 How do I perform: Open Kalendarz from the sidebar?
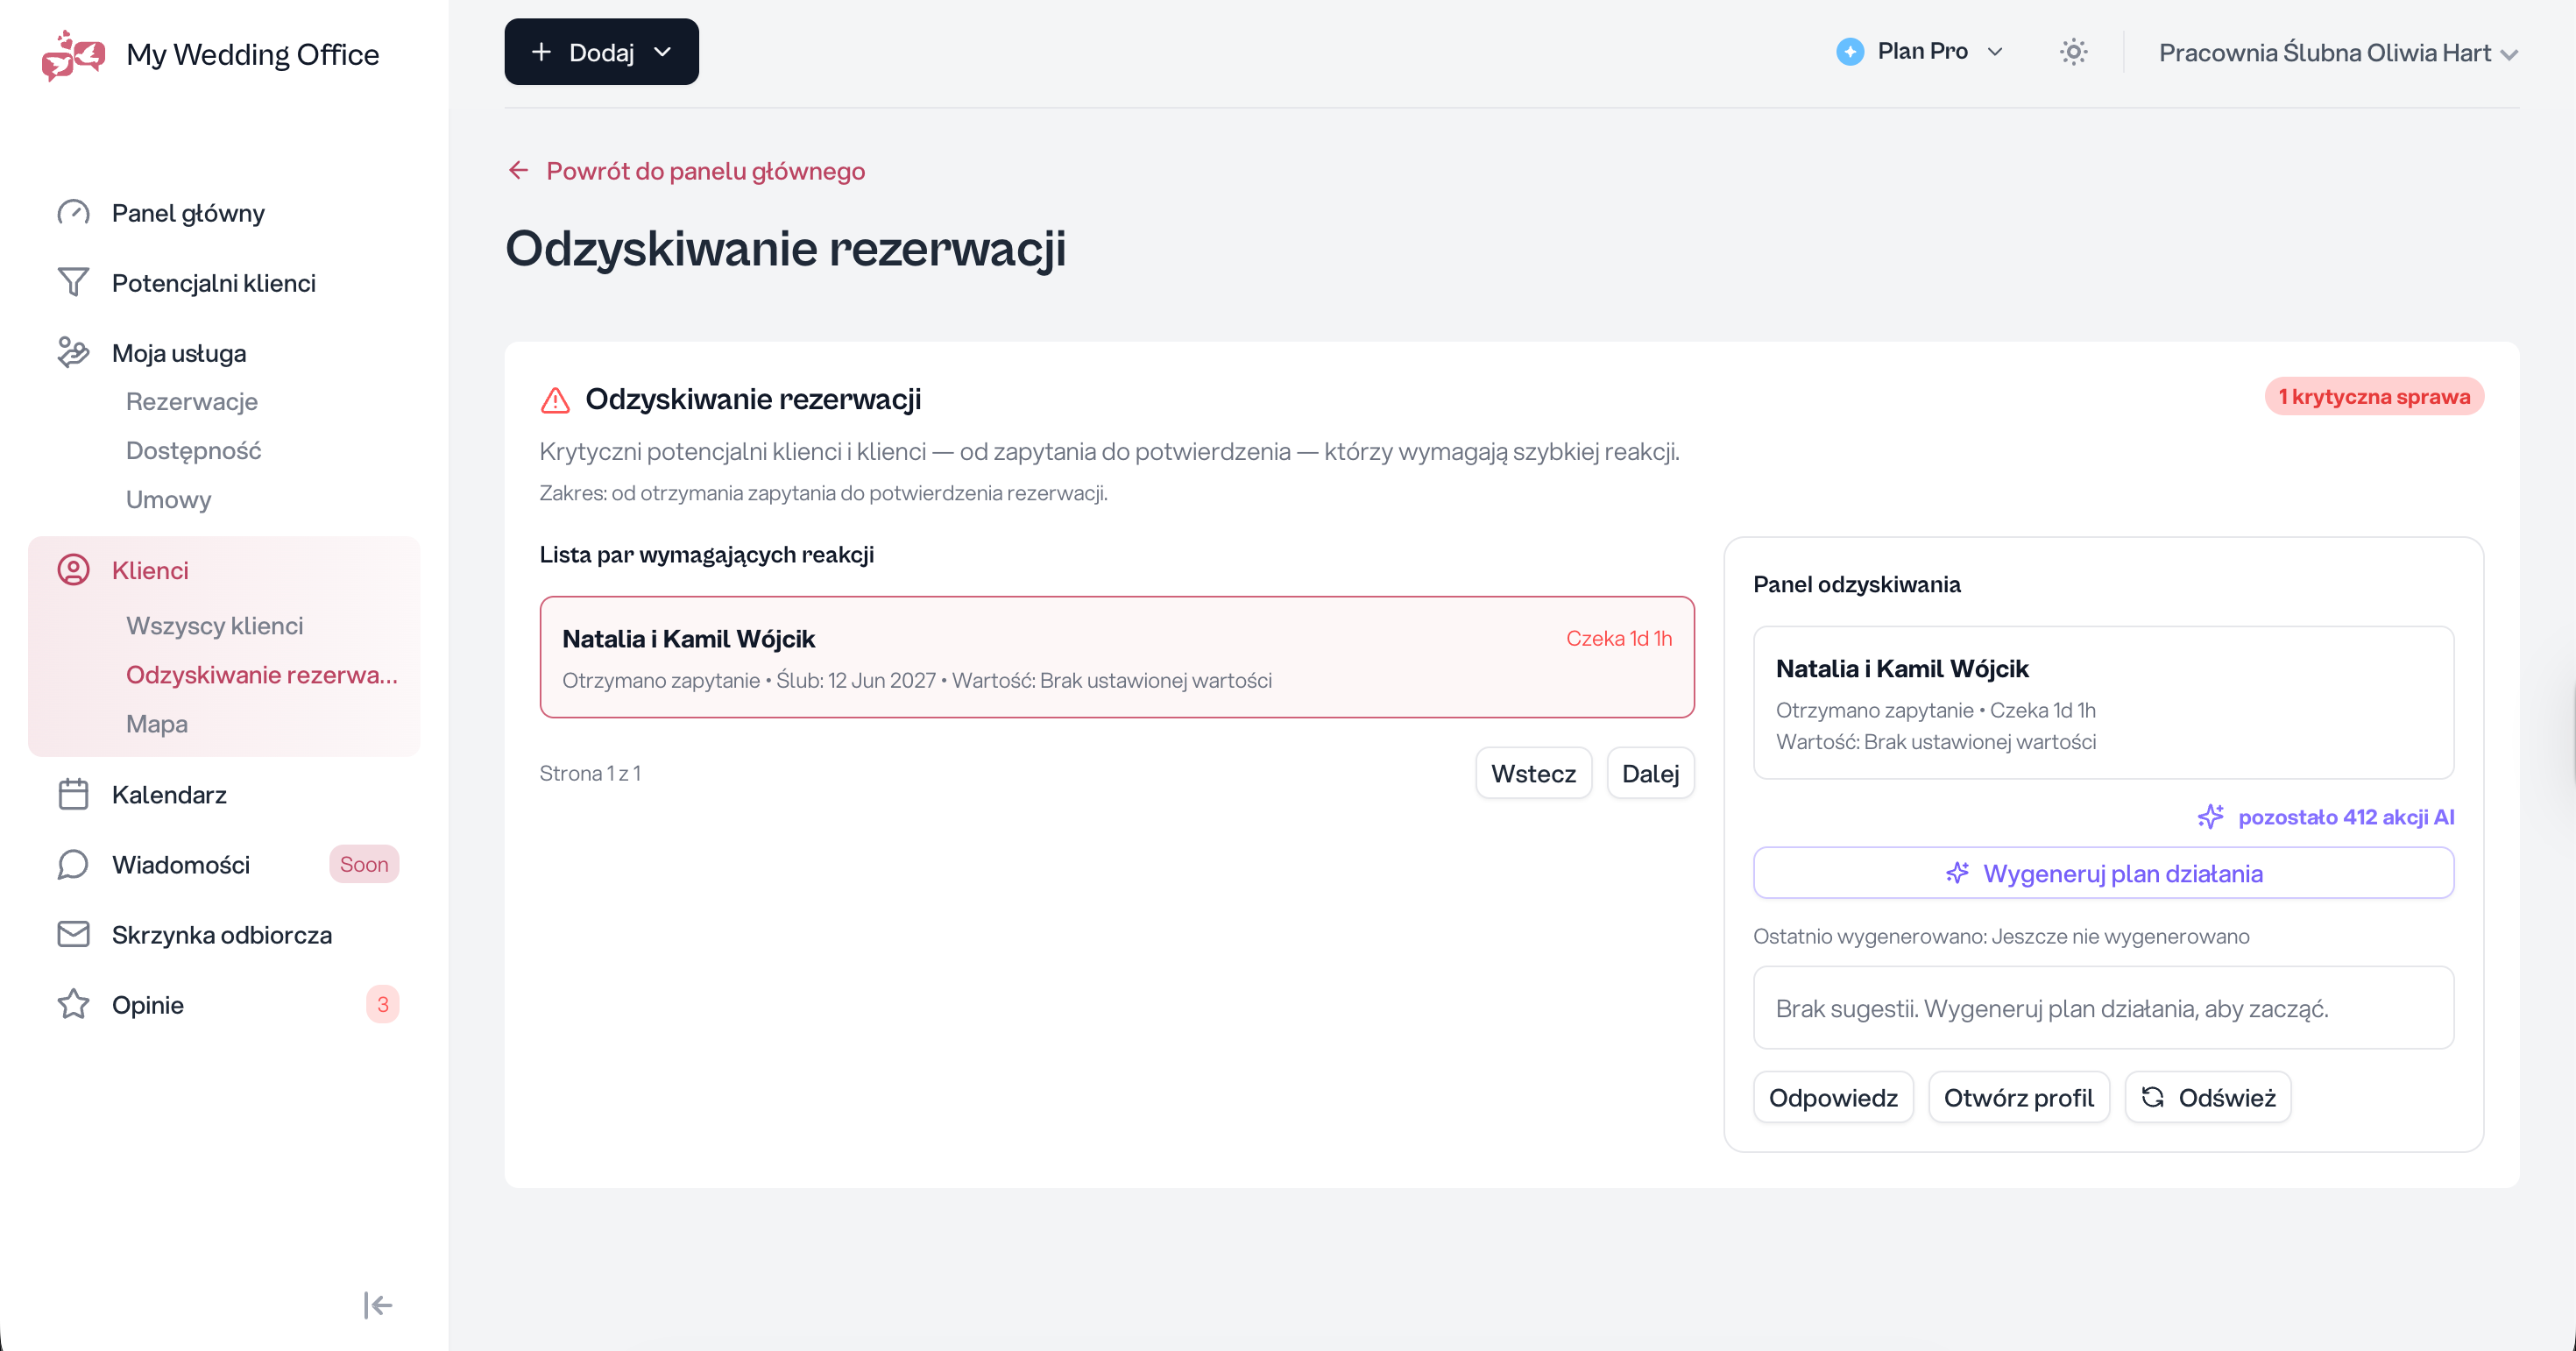[169, 795]
